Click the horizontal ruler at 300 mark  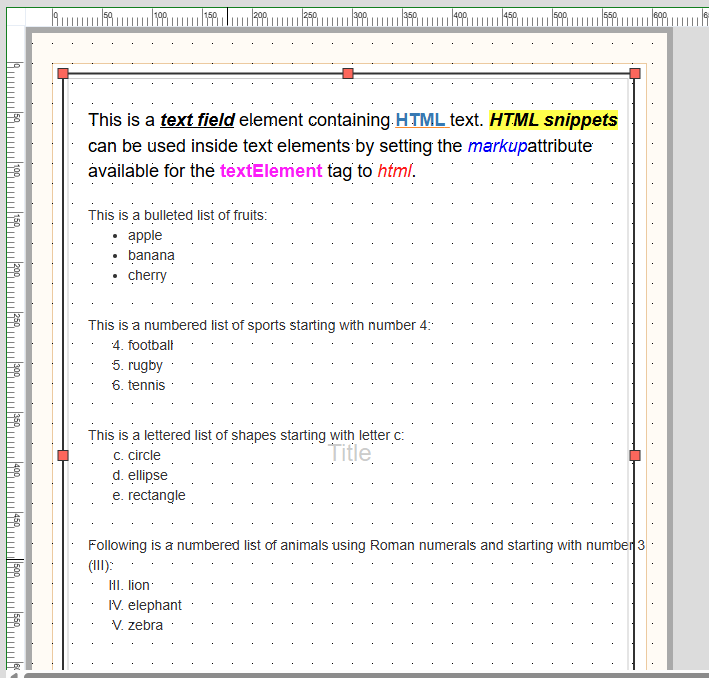click(x=360, y=18)
